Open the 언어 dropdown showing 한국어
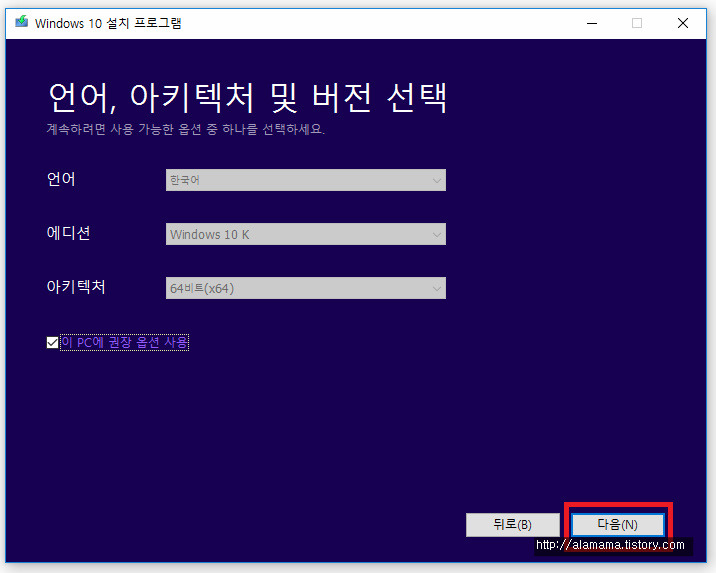This screenshot has width=716, height=573. (x=305, y=180)
